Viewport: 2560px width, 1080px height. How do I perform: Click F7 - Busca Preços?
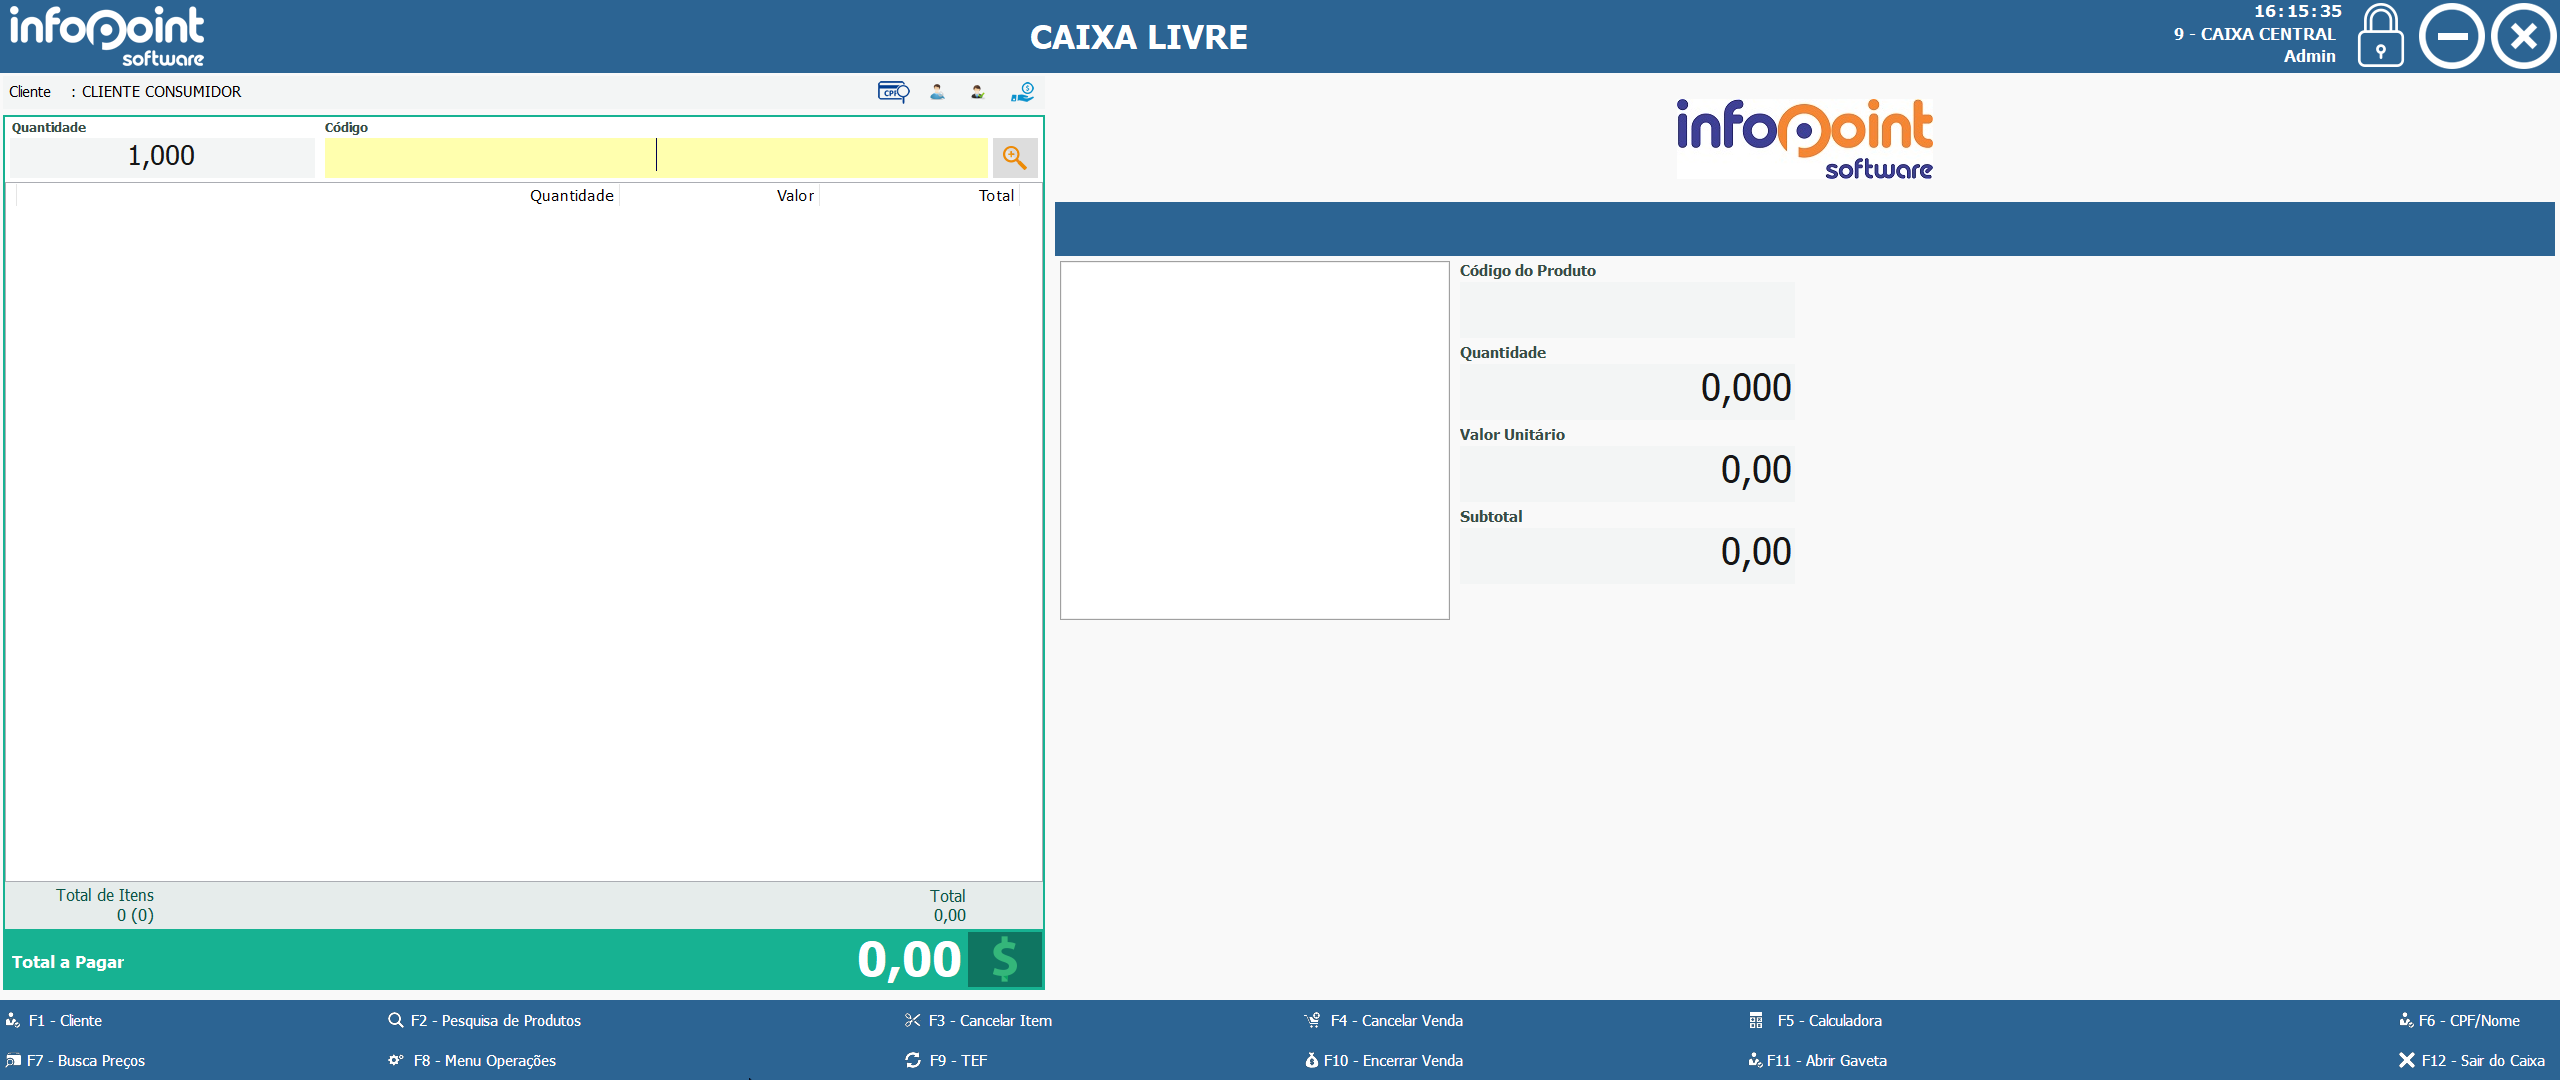coord(85,1060)
